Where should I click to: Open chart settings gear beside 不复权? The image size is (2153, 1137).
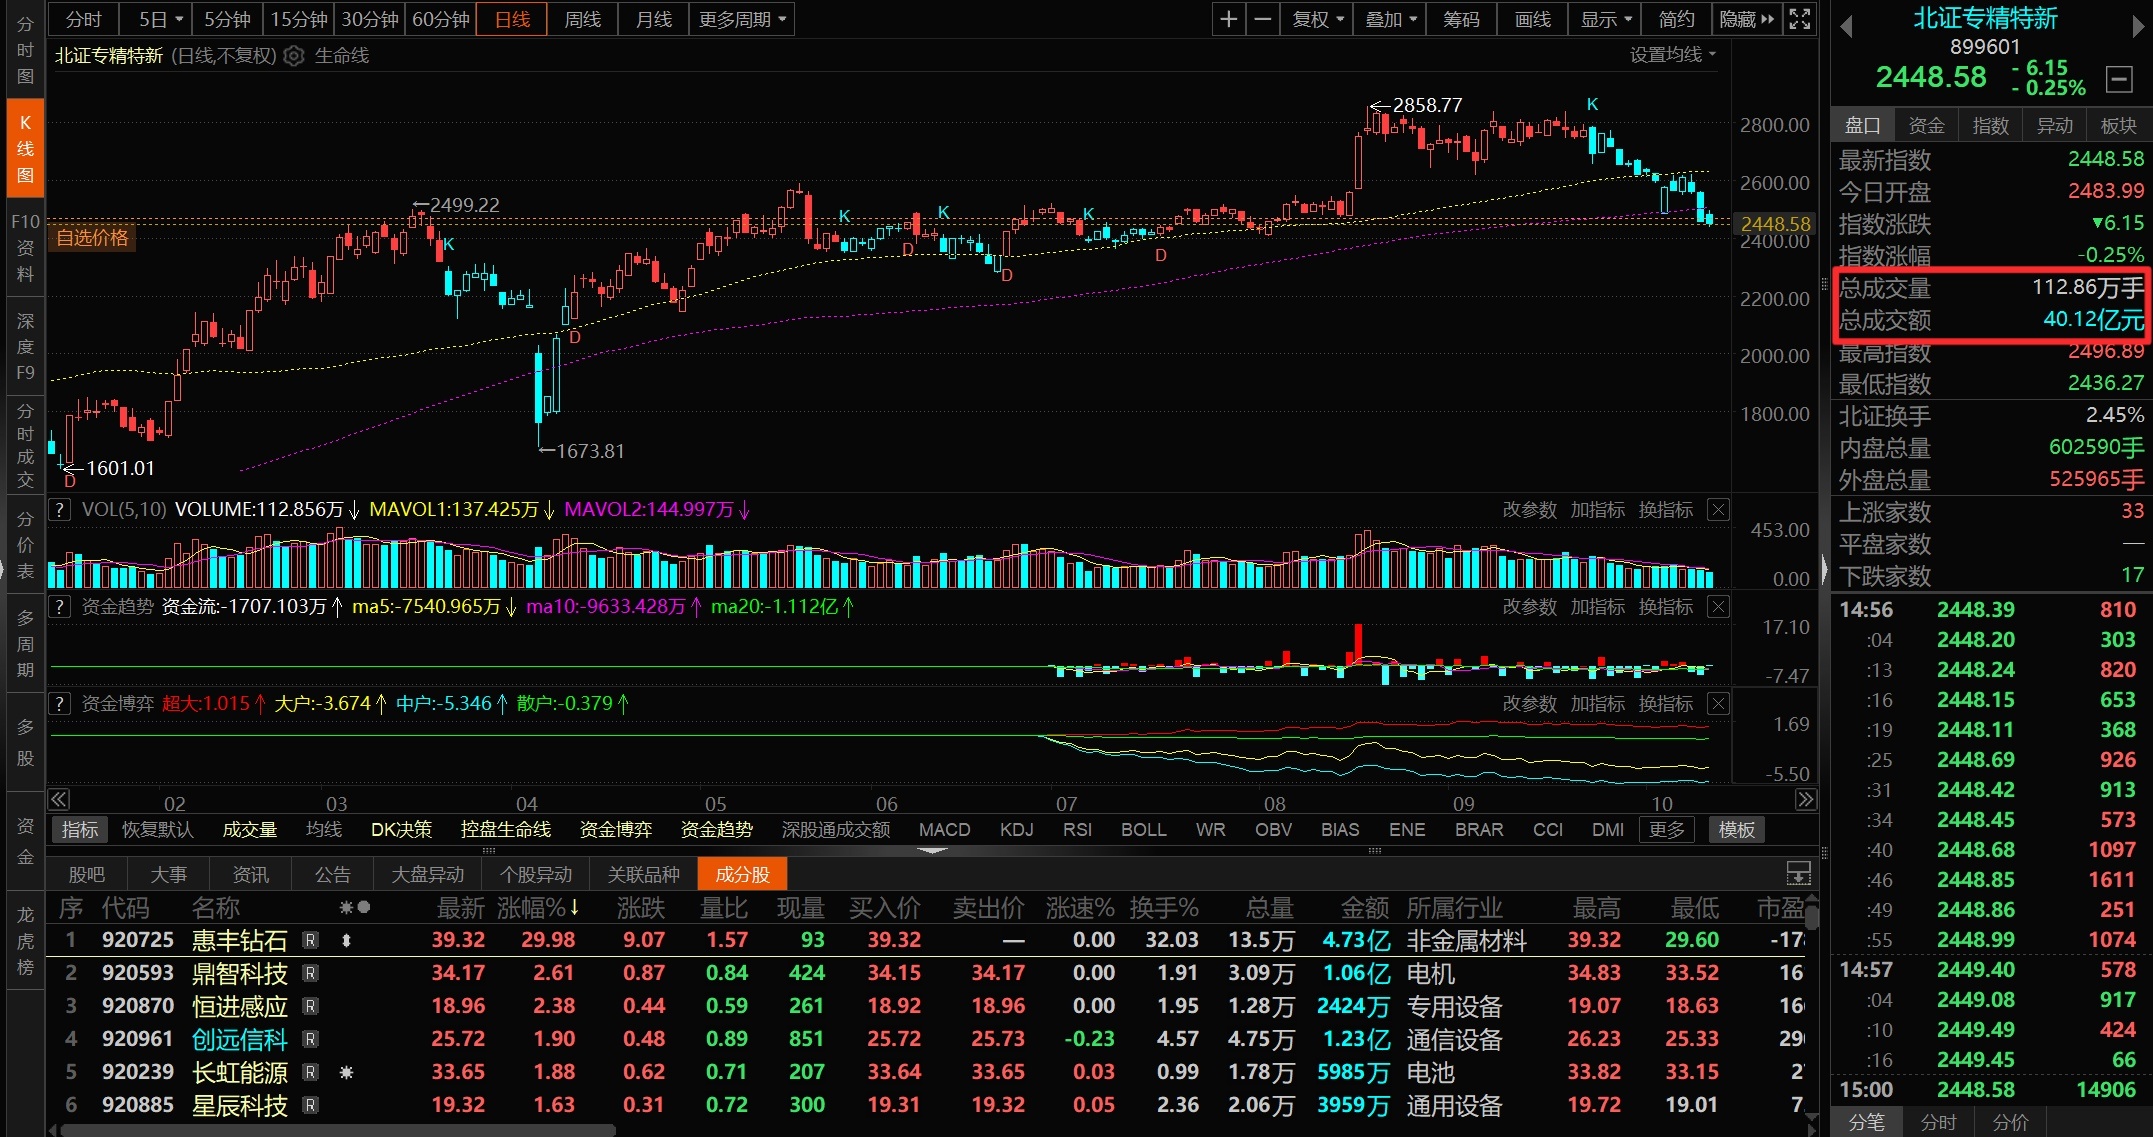click(x=293, y=56)
